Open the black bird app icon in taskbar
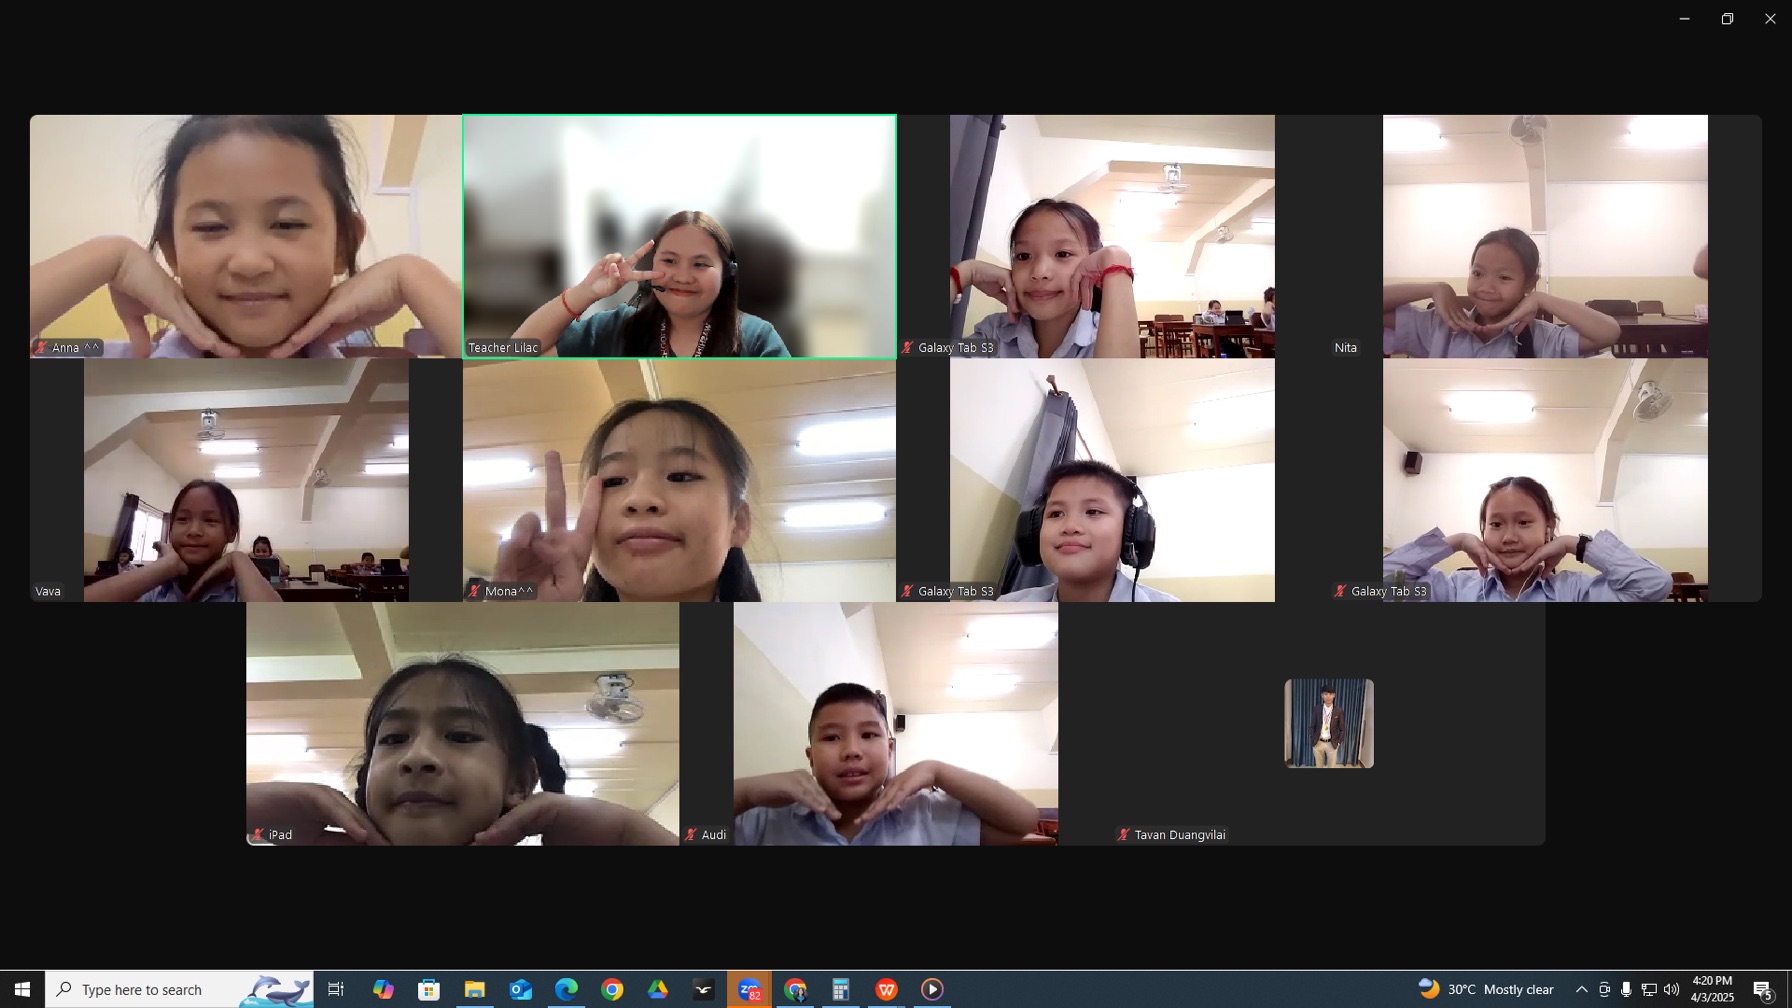Screen dimensions: 1792x1008 click(704, 989)
